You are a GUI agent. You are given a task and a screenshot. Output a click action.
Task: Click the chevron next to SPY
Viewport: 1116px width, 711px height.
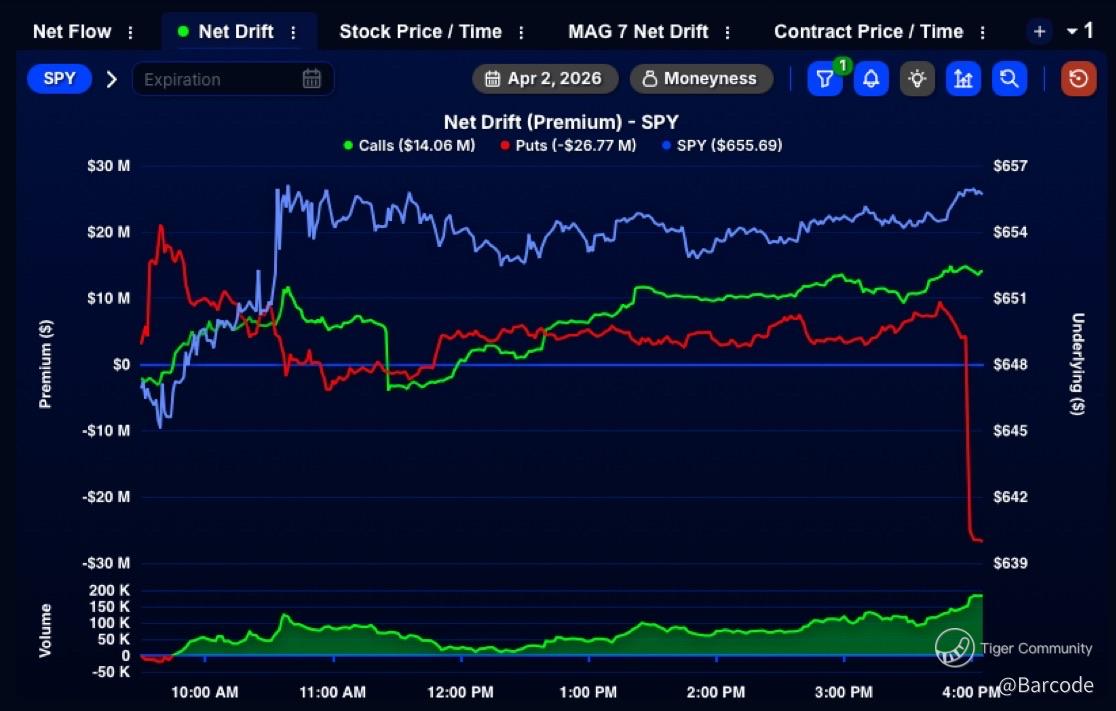coord(111,79)
